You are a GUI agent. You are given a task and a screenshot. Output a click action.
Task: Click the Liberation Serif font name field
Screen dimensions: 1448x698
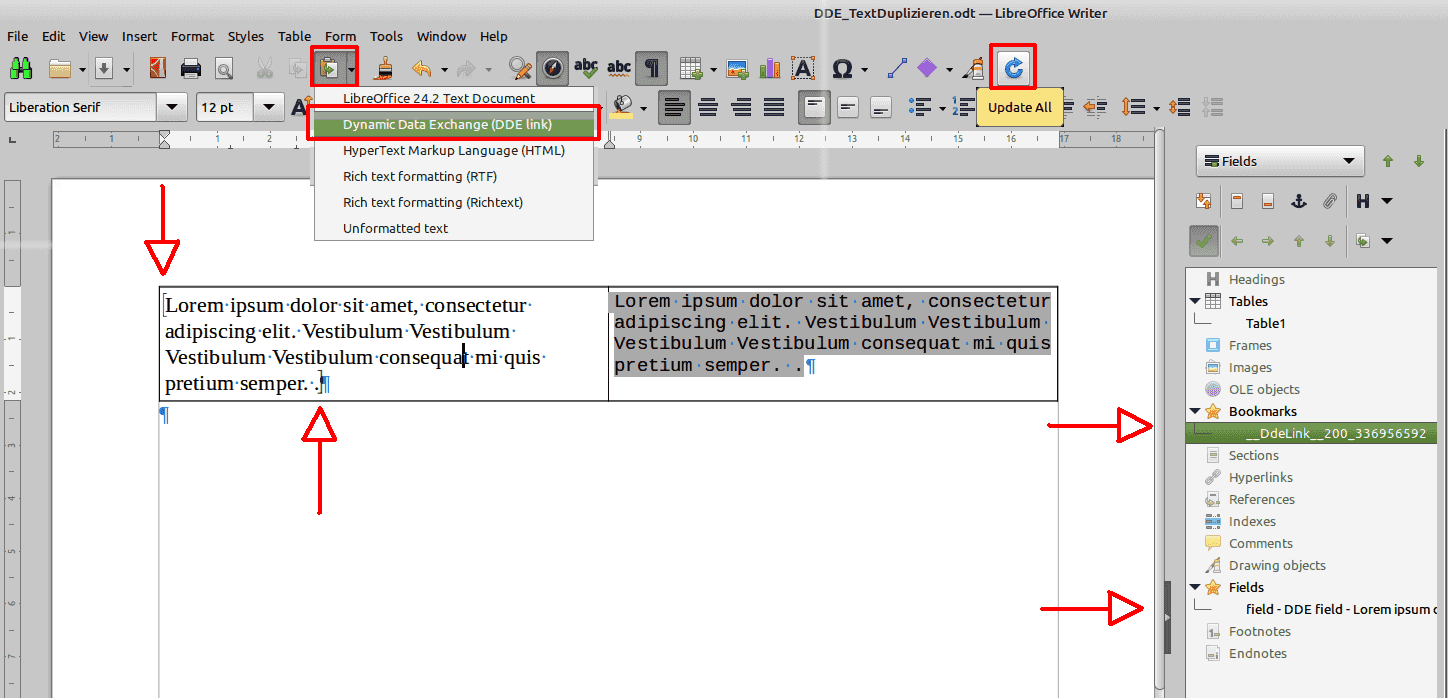80,107
